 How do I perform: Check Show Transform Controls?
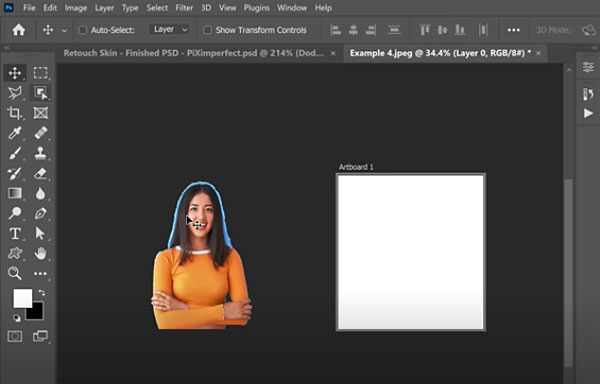coord(207,30)
